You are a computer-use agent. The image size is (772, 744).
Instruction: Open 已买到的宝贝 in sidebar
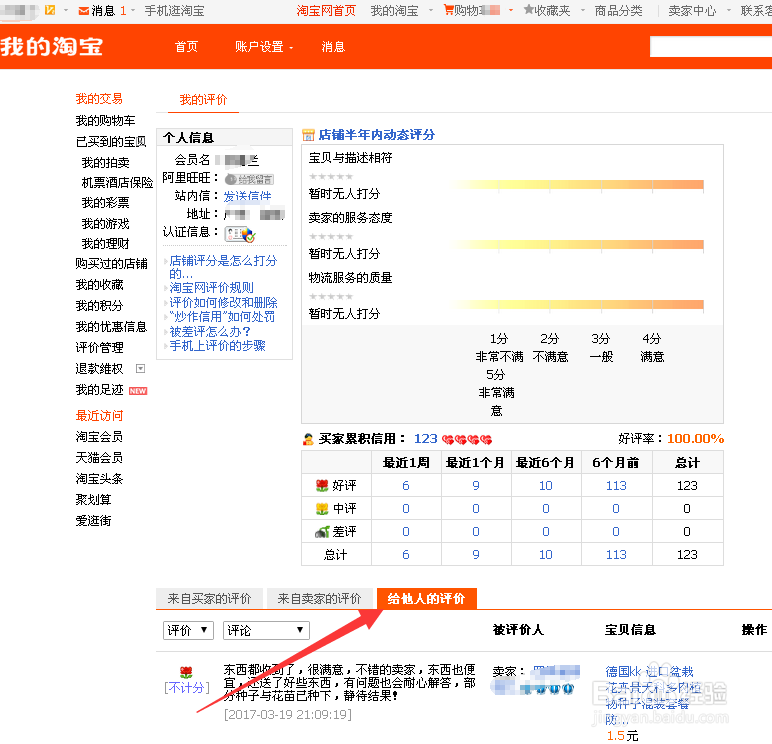point(111,142)
